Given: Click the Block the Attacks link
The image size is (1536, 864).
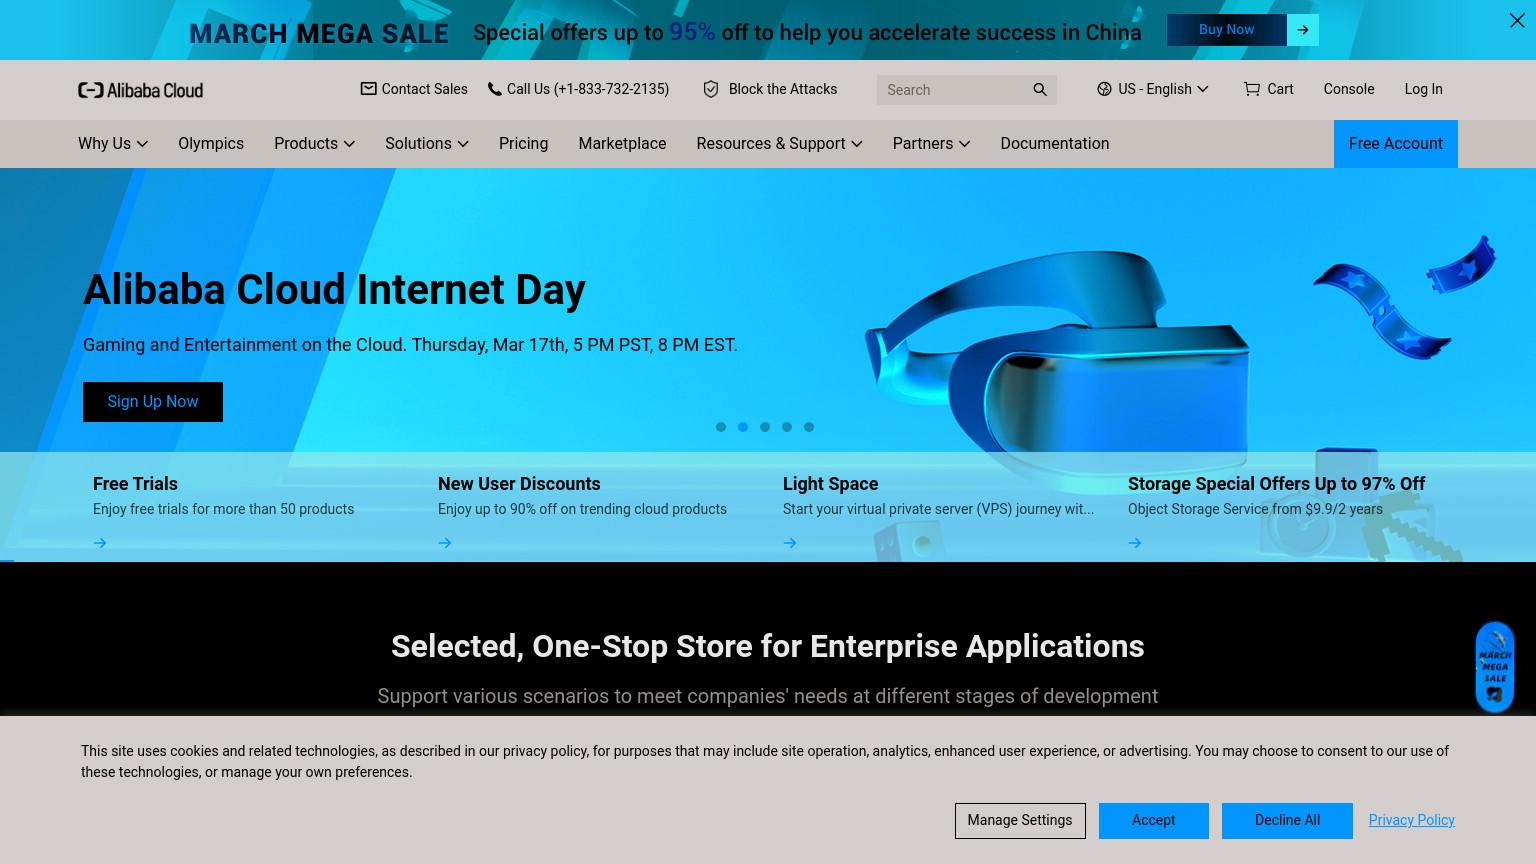Looking at the screenshot, I should coord(783,89).
